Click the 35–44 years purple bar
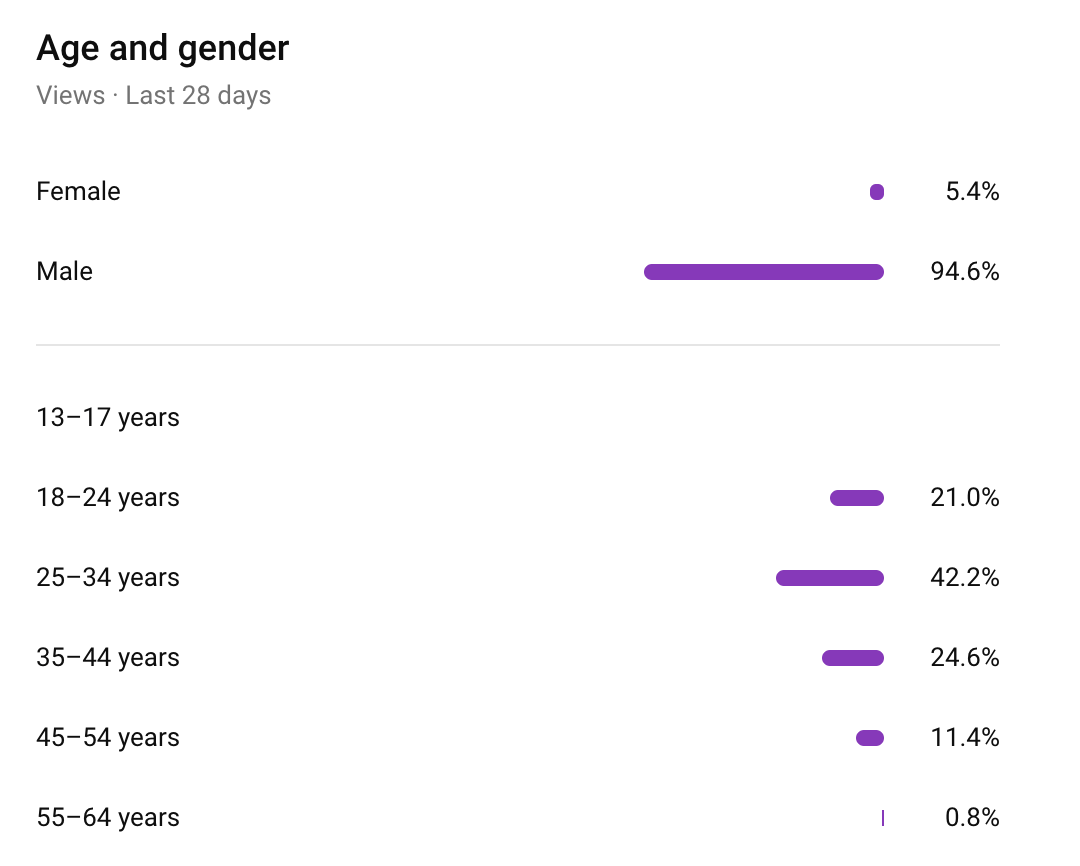The height and width of the screenshot is (866, 1080). coord(853,658)
